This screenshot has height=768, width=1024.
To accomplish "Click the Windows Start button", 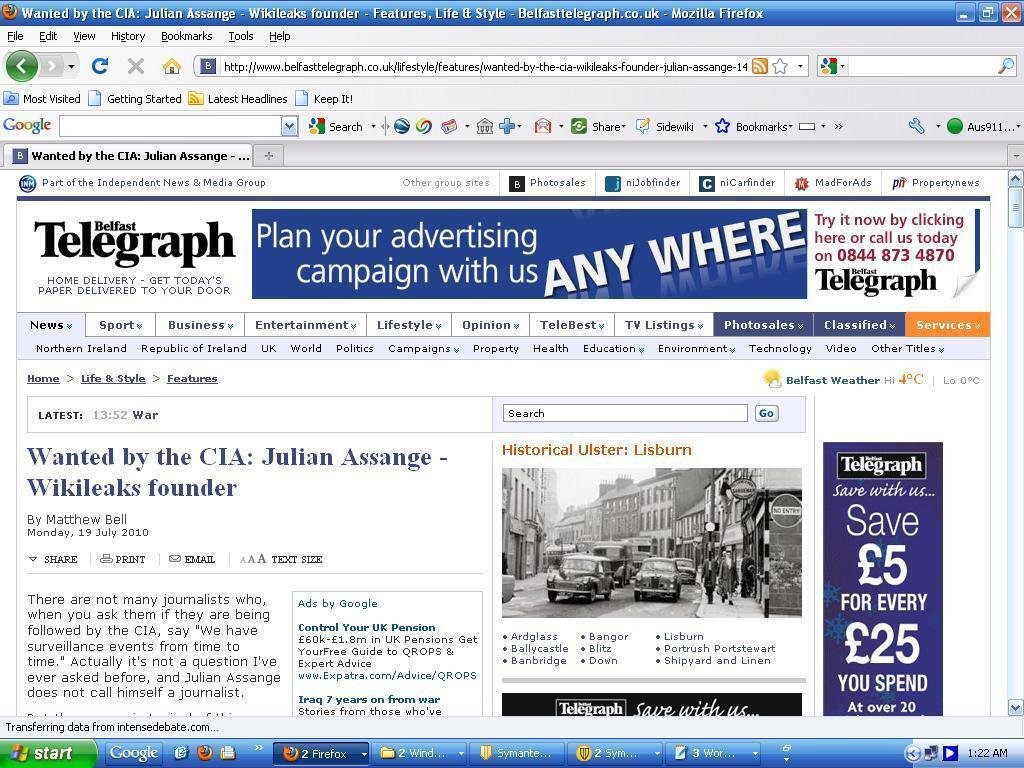I will point(48,753).
